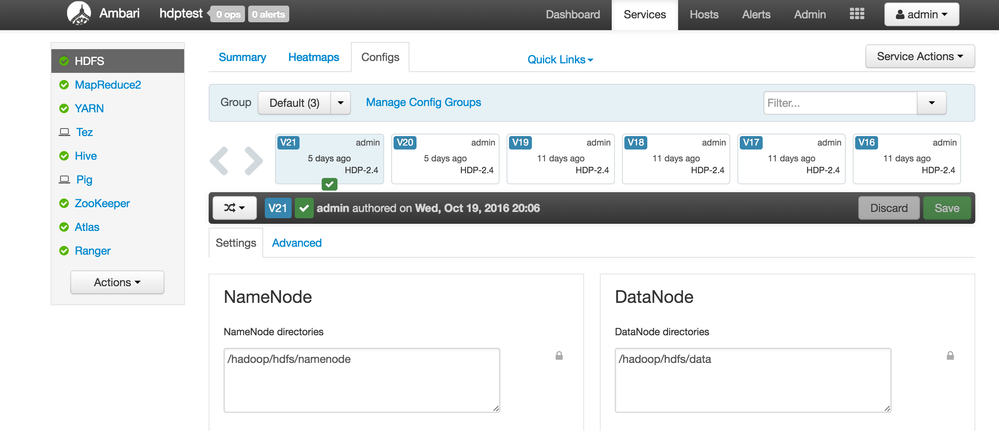The width and height of the screenshot is (999, 431).
Task: Click the green checkmark beside V21 author
Action: pos(304,208)
